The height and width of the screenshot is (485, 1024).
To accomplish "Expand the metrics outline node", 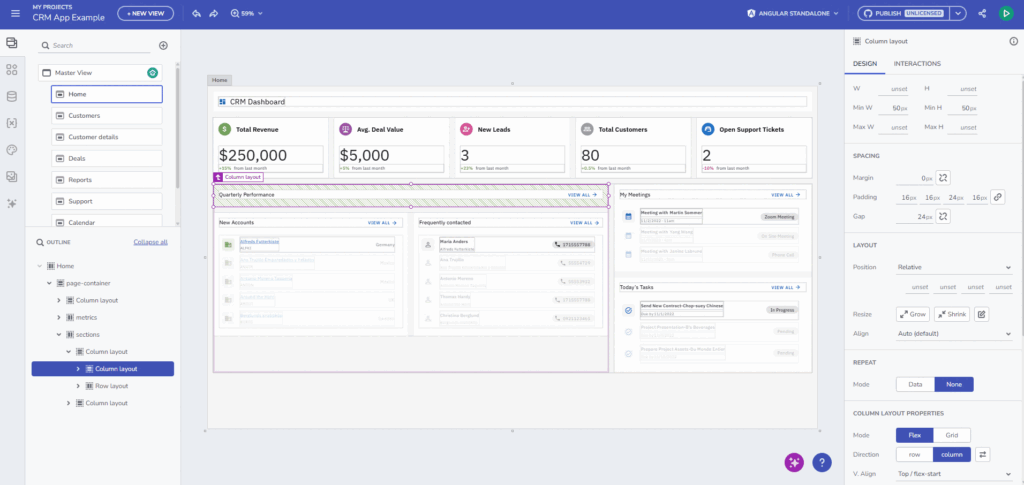I will point(59,317).
